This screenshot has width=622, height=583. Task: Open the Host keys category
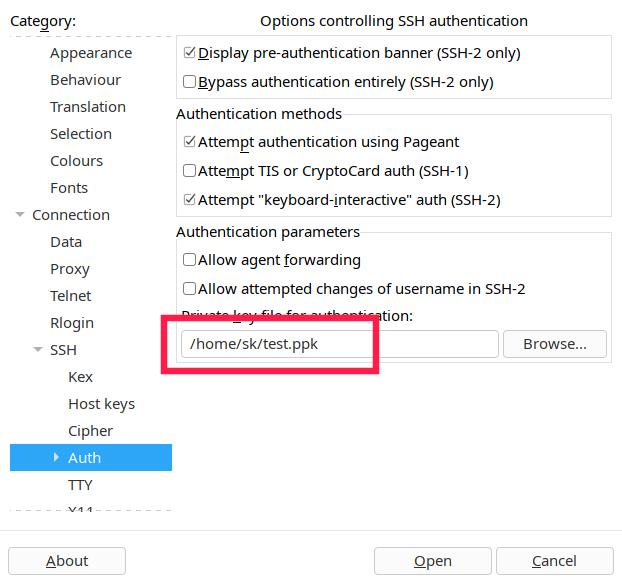pos(101,404)
